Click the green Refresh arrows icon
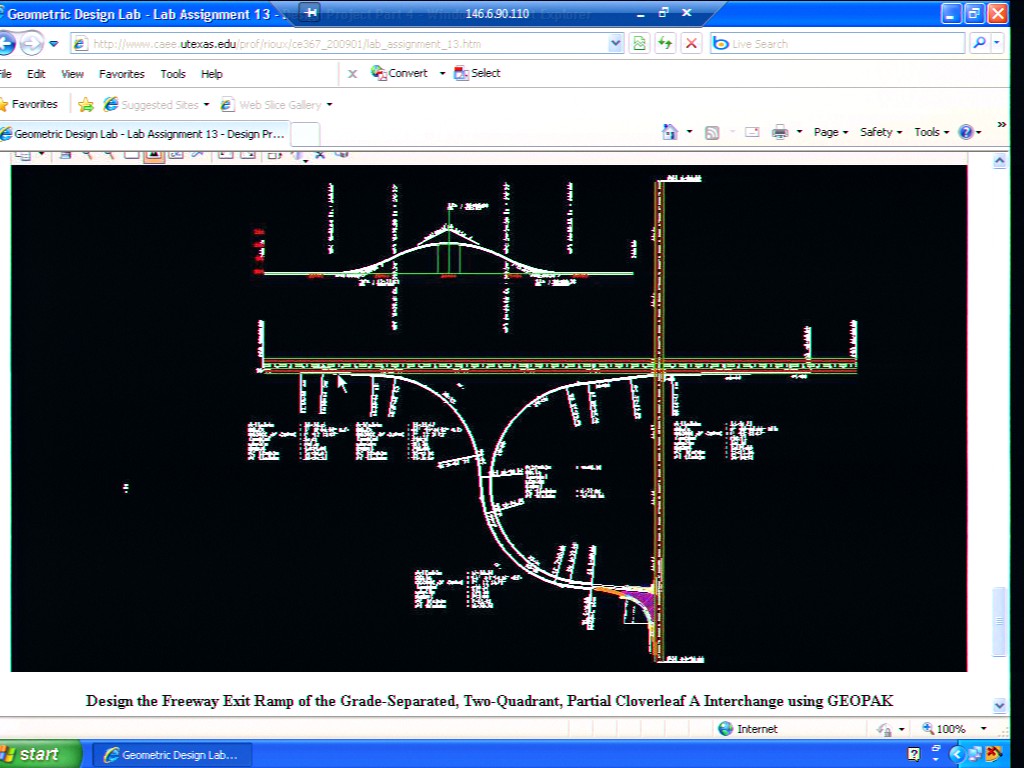The image size is (1024, 768). tap(665, 44)
